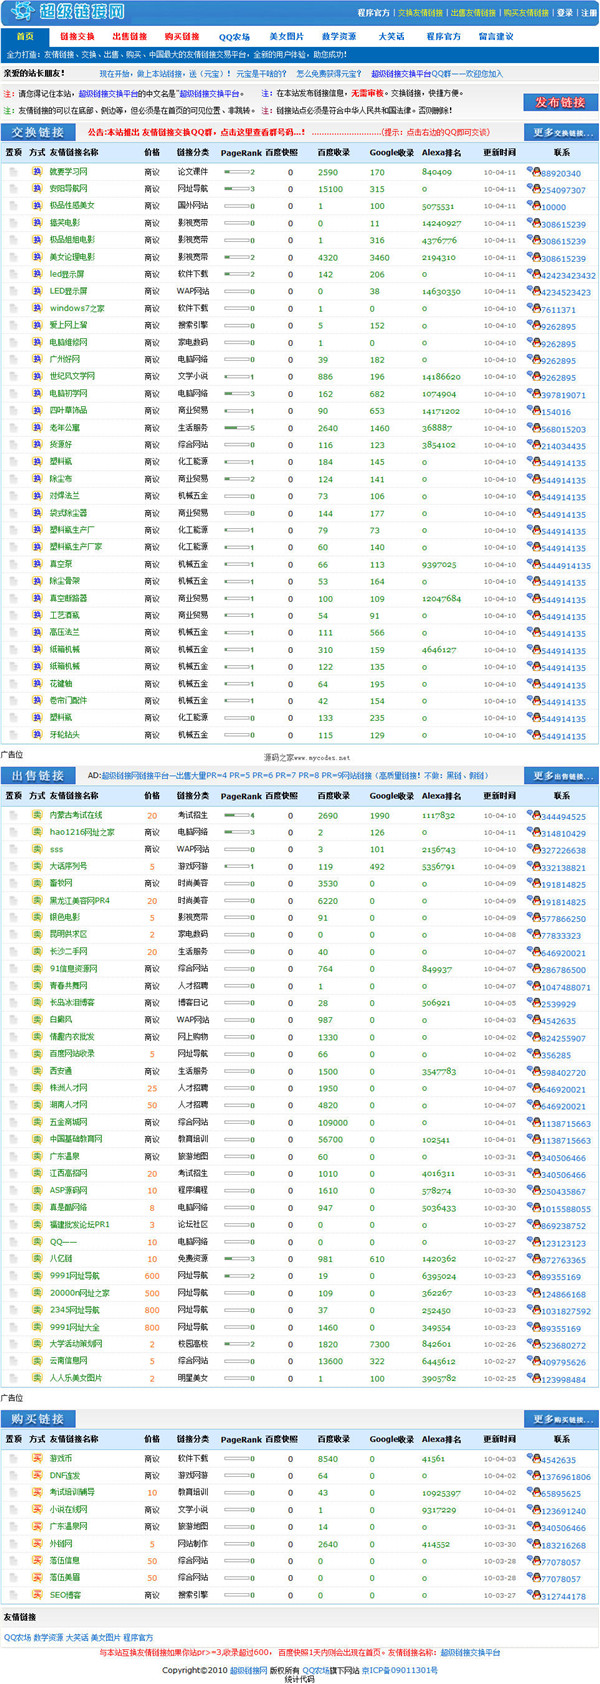Click the exchange icon in 安阳导航网 row
600x1684 pixels.
coord(37,189)
